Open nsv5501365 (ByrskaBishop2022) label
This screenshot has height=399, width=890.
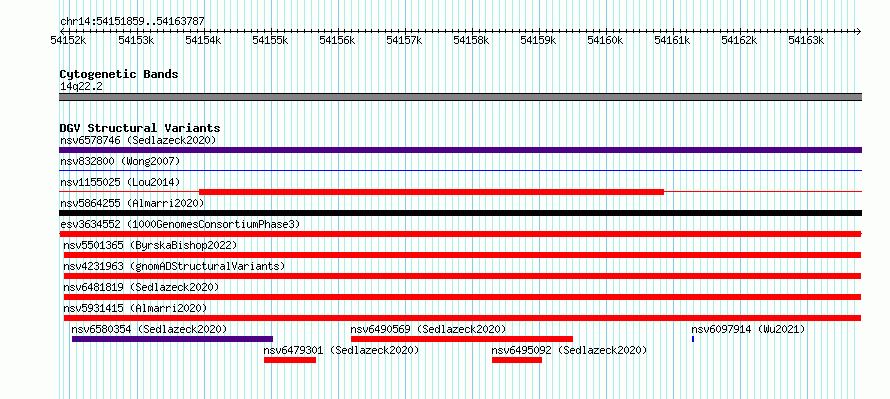[150, 245]
